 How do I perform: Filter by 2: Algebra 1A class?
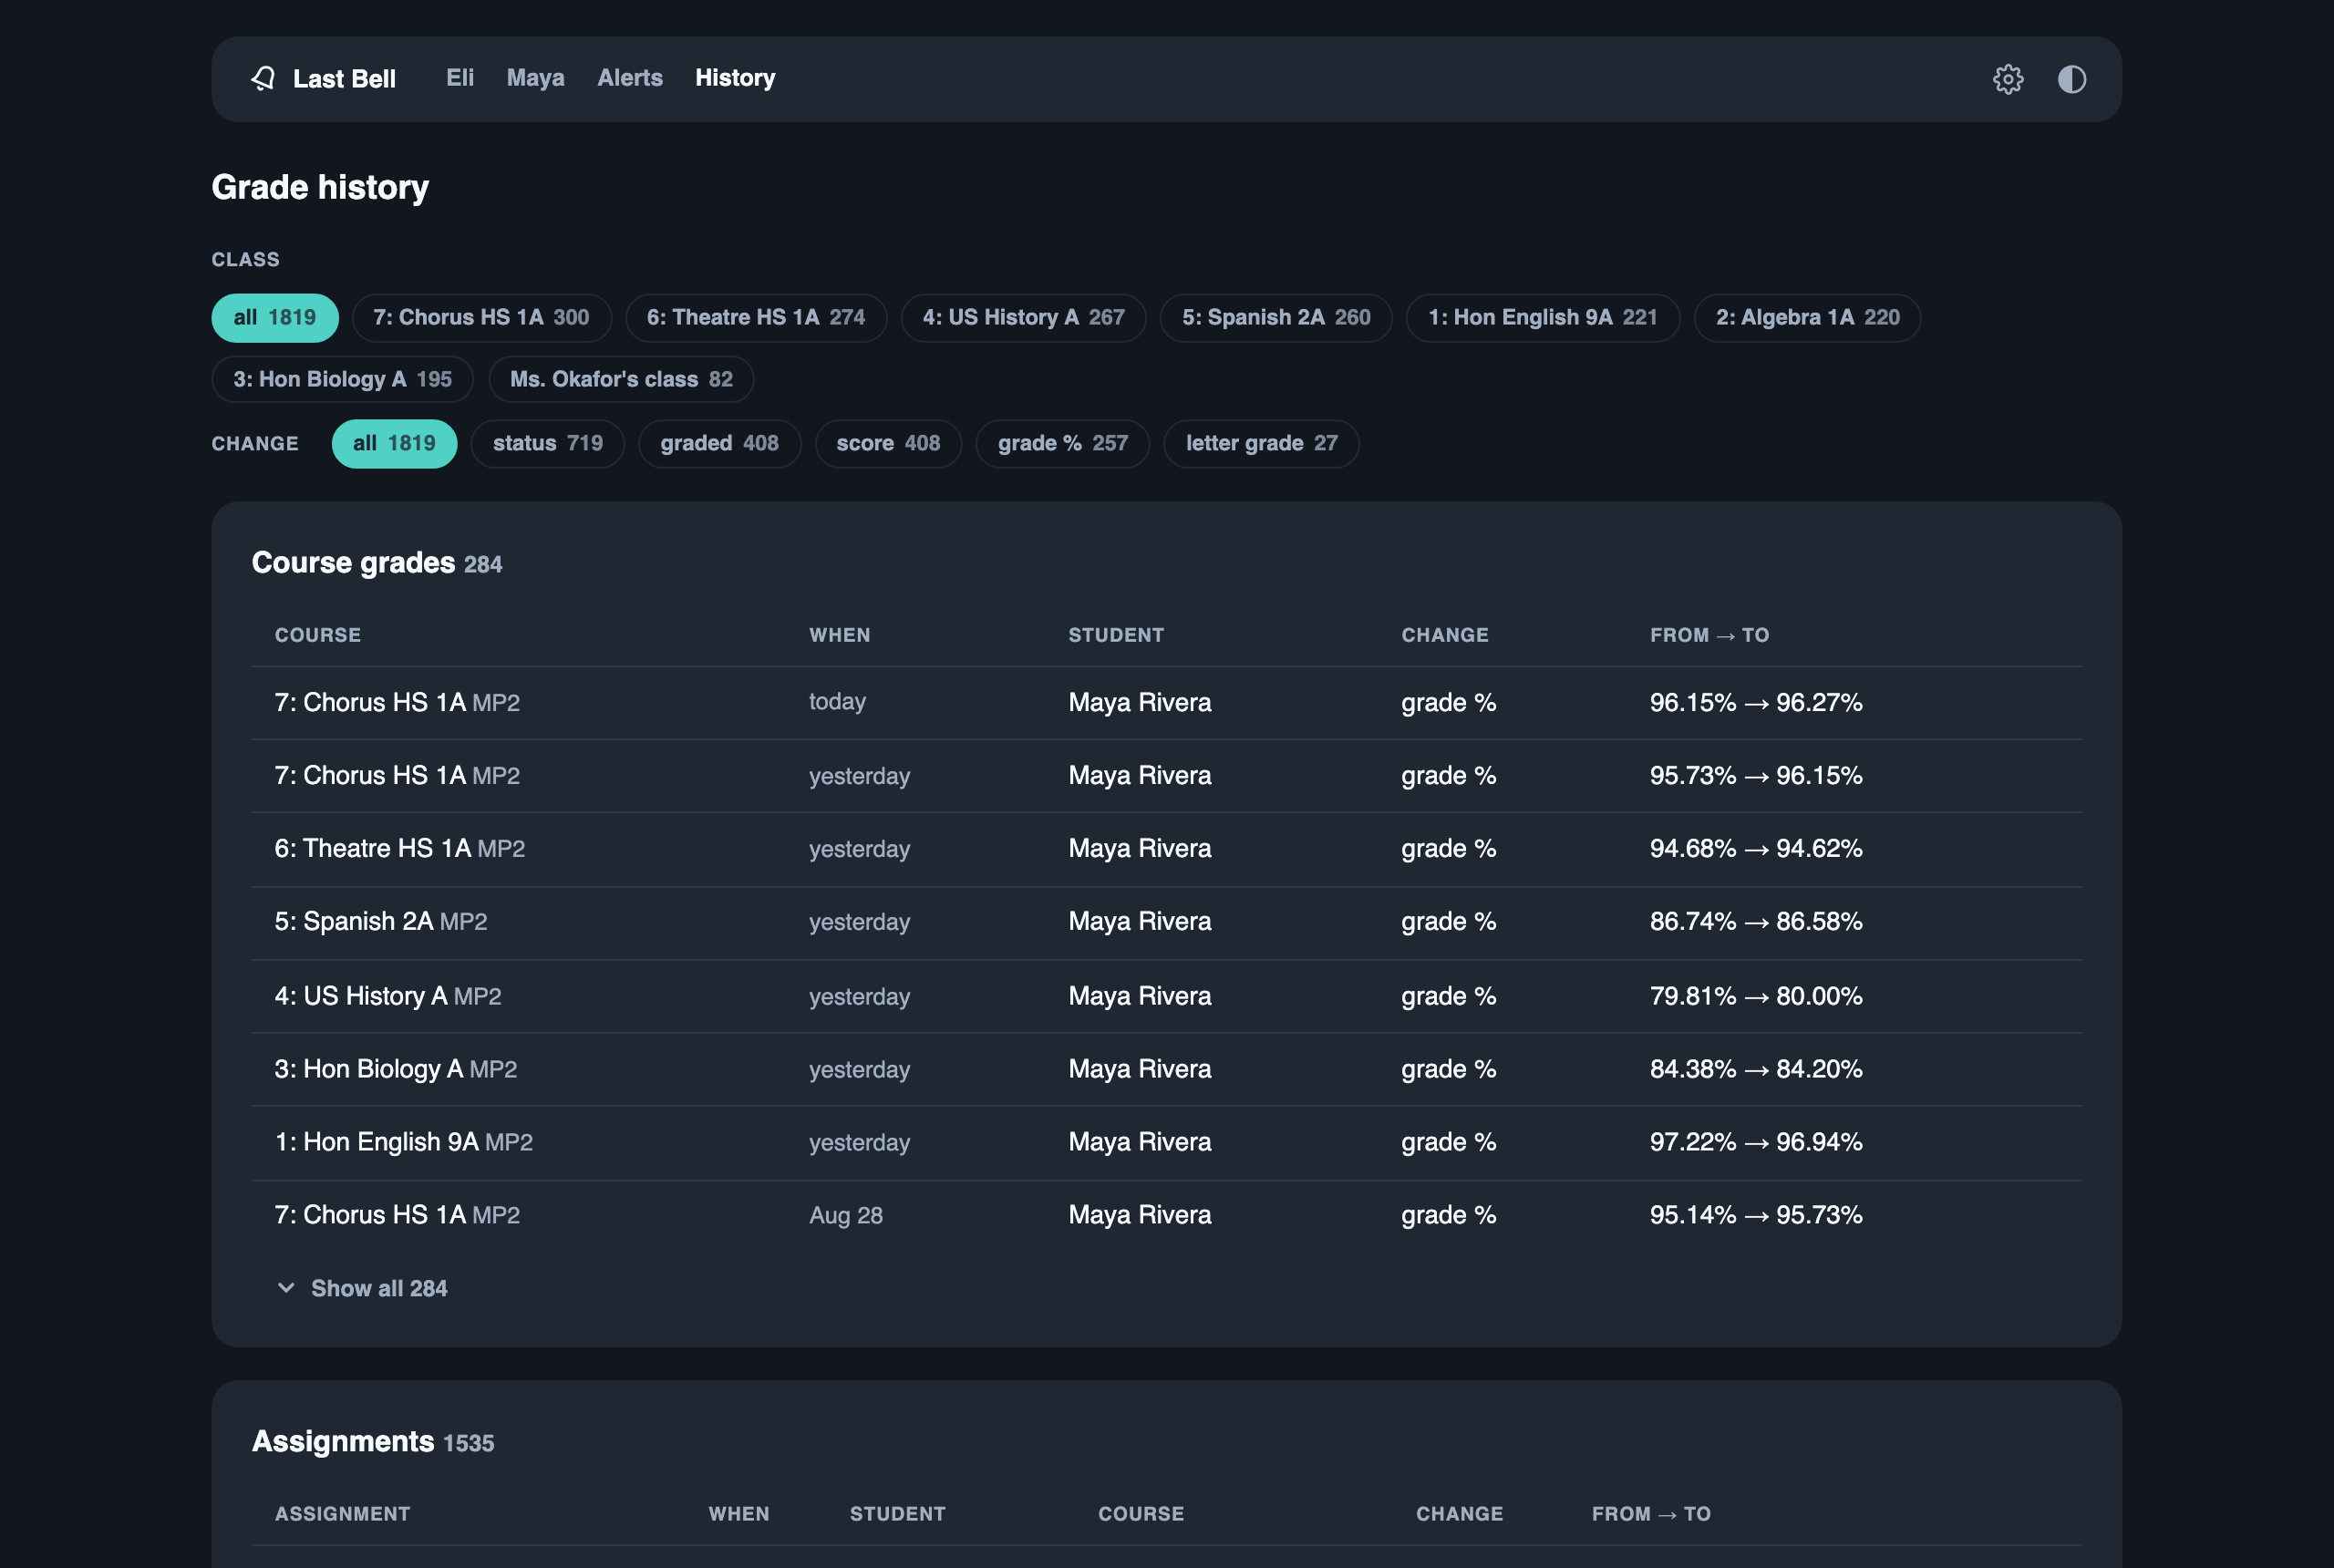click(1807, 317)
